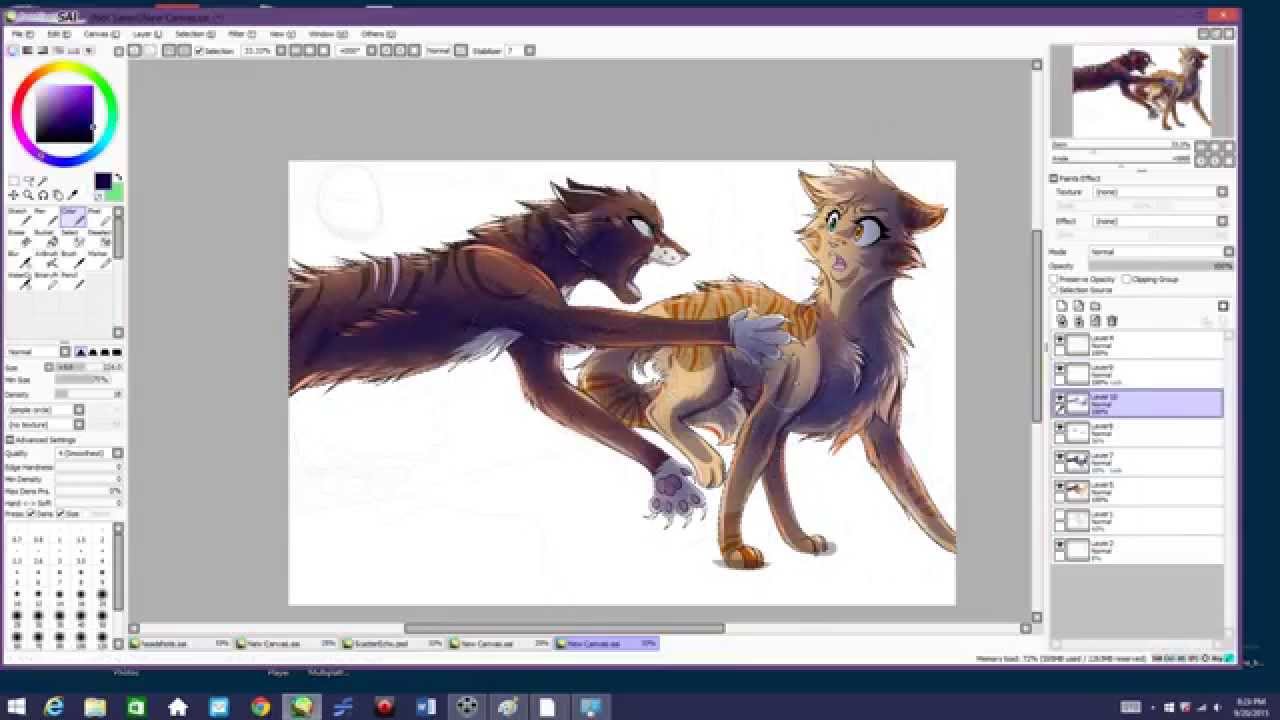Open the Effect dropdown in Paints Effect
This screenshot has width=1280, height=720.
tap(1160, 221)
